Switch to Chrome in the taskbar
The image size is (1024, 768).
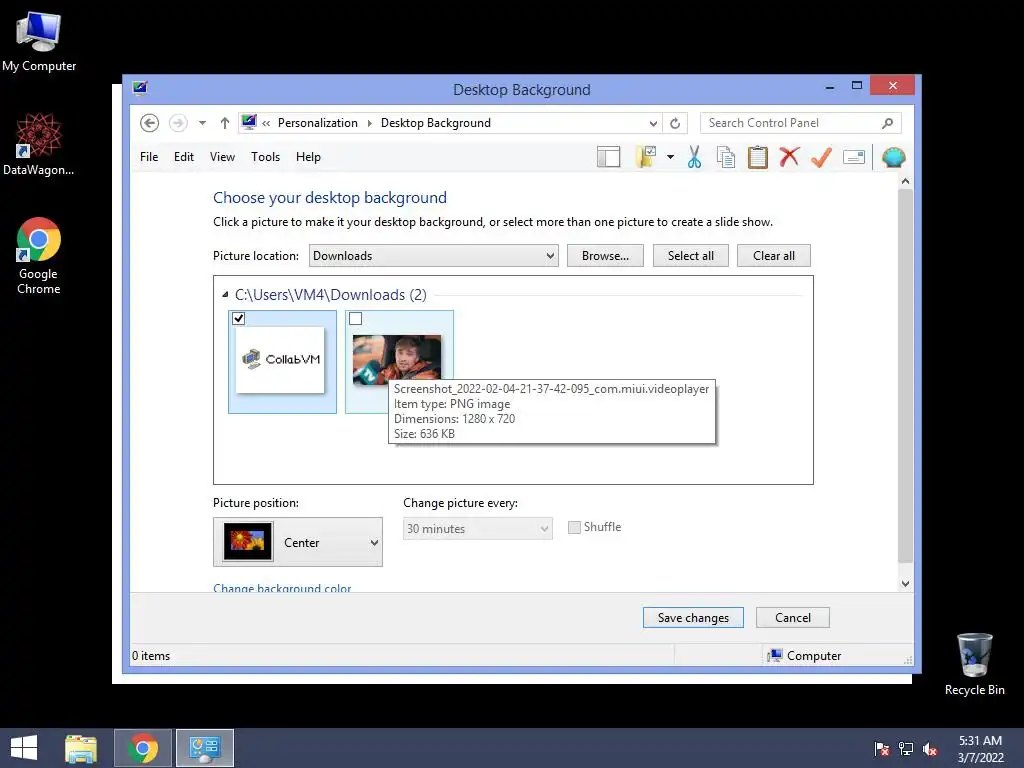tap(143, 748)
